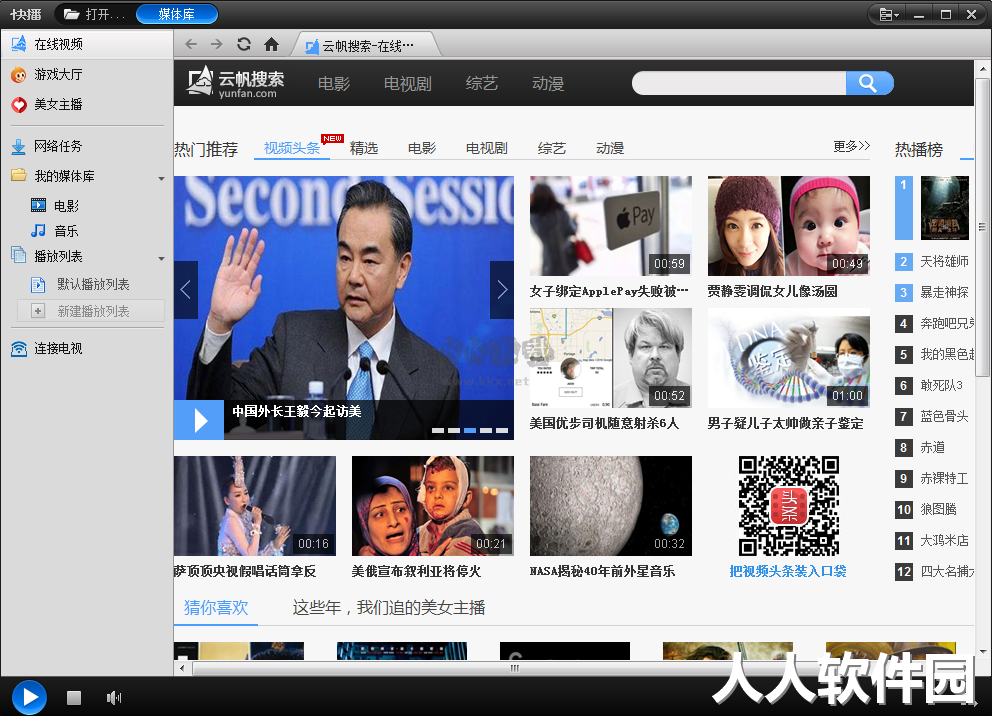Open 美国优步司机随意射杀6人 video

611,358
